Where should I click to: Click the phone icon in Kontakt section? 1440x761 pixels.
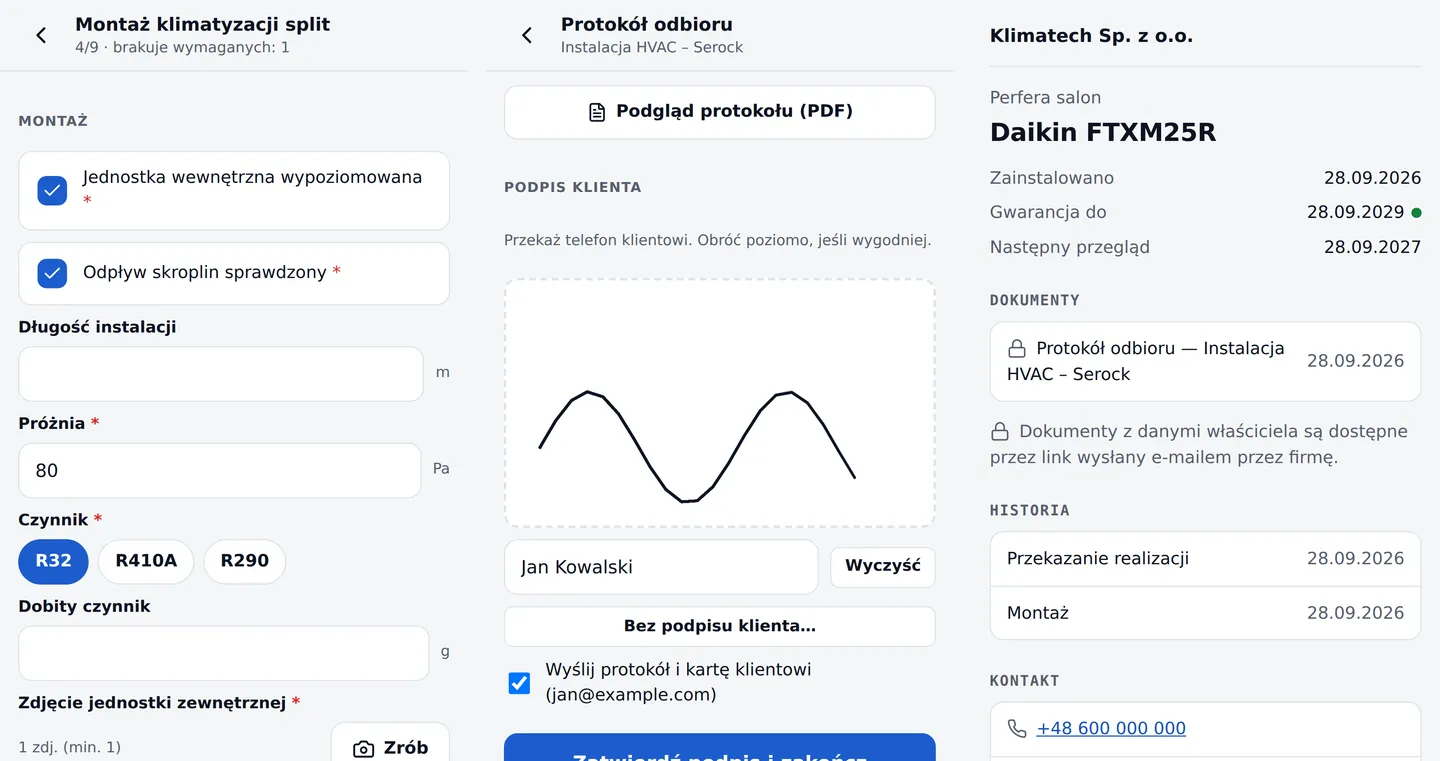tap(1017, 729)
